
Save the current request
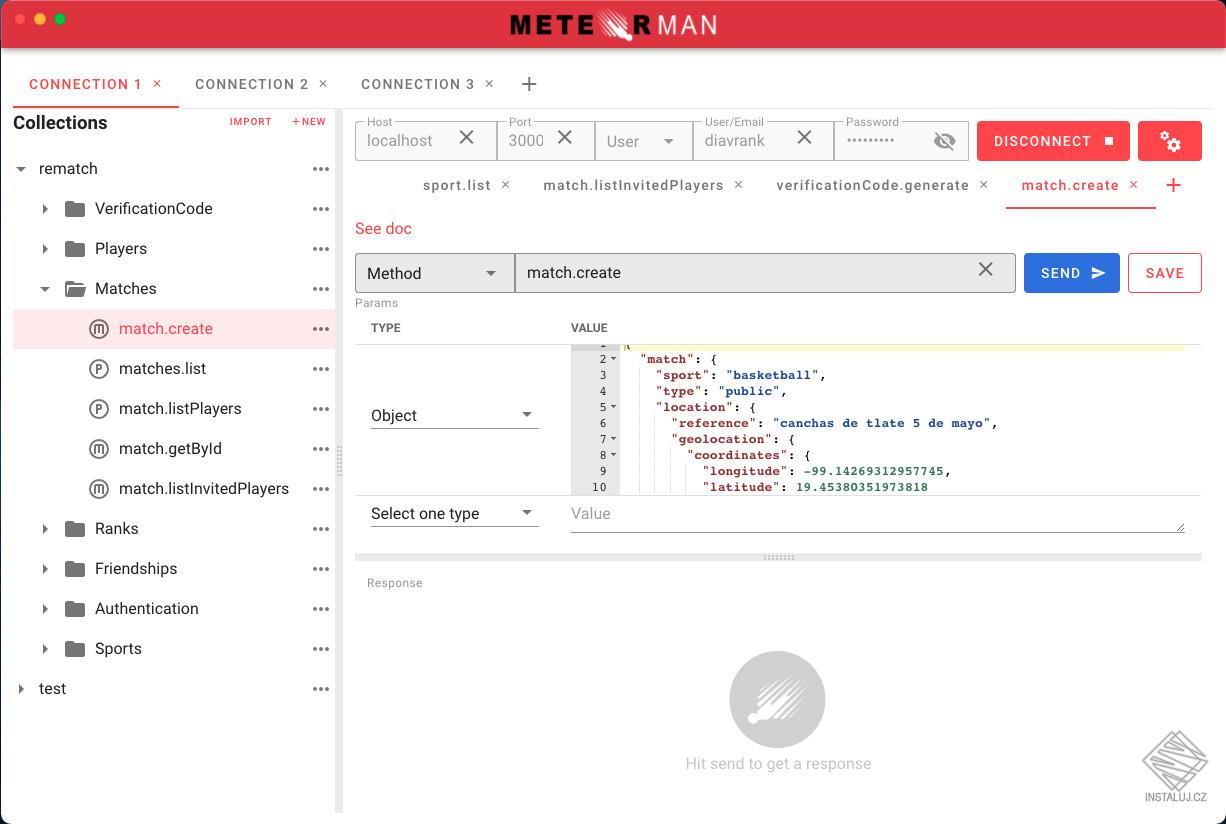(x=1165, y=273)
